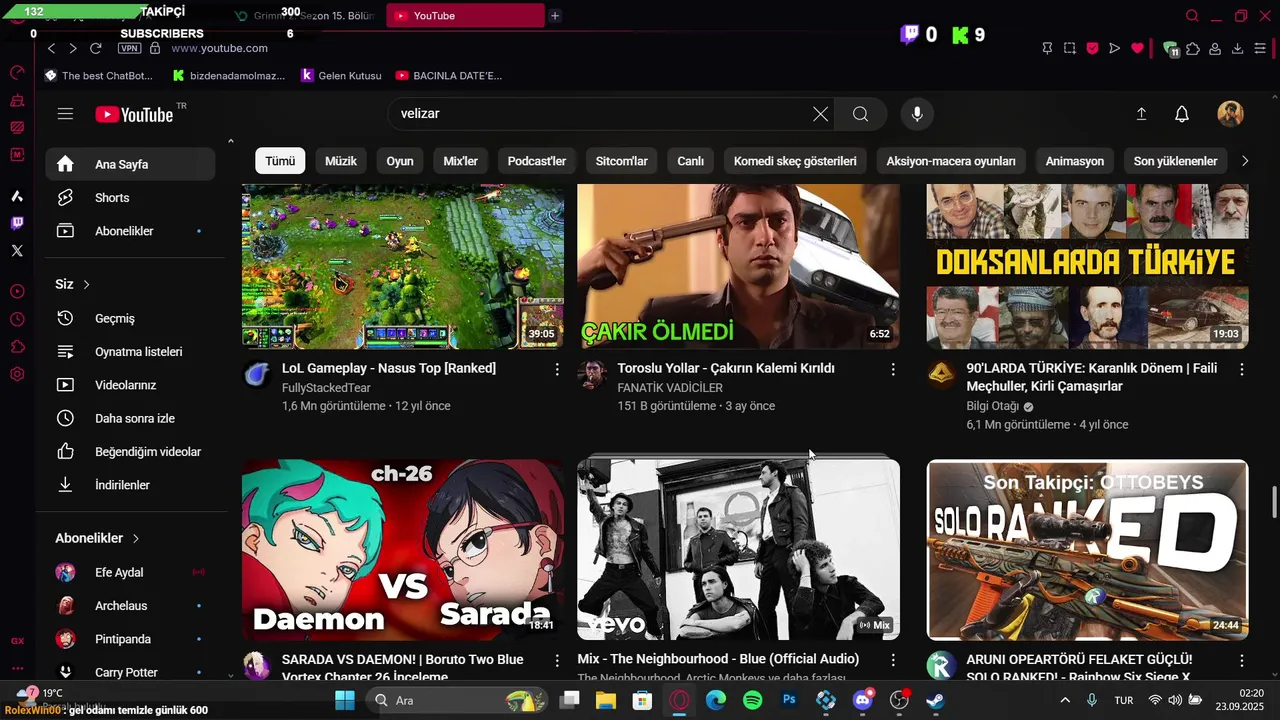The image size is (1280, 720).
Task: Open FANATİK VADİCİLER channel link
Action: 670,388
